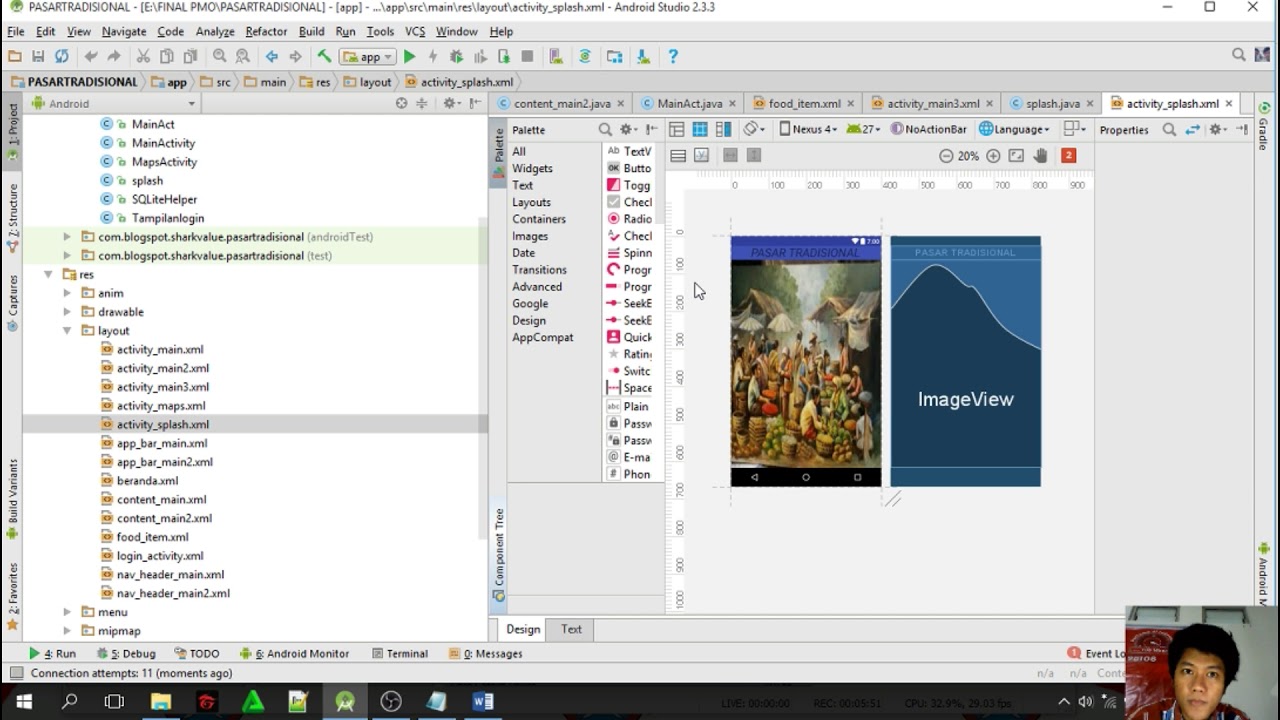Select login_activity.xml in the project tree
The image size is (1280, 720).
[160, 556]
